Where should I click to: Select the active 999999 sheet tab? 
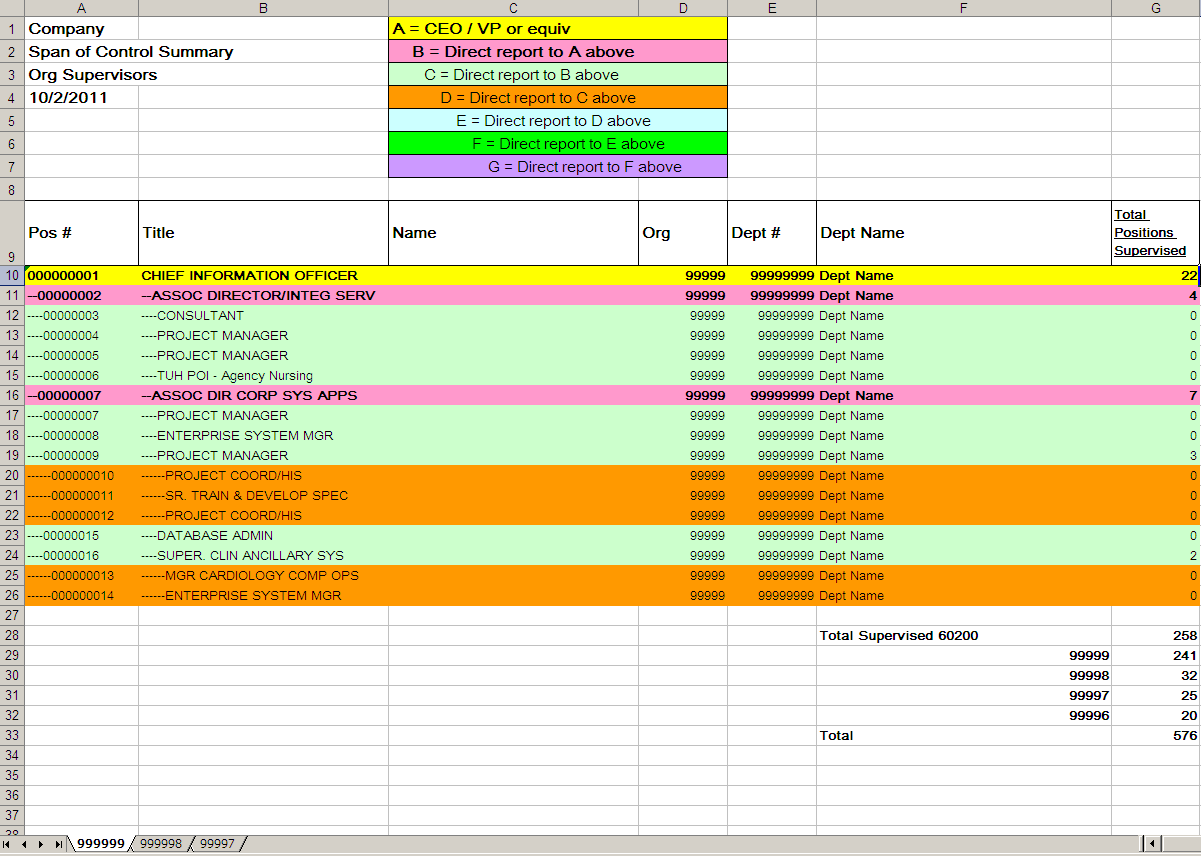point(100,844)
